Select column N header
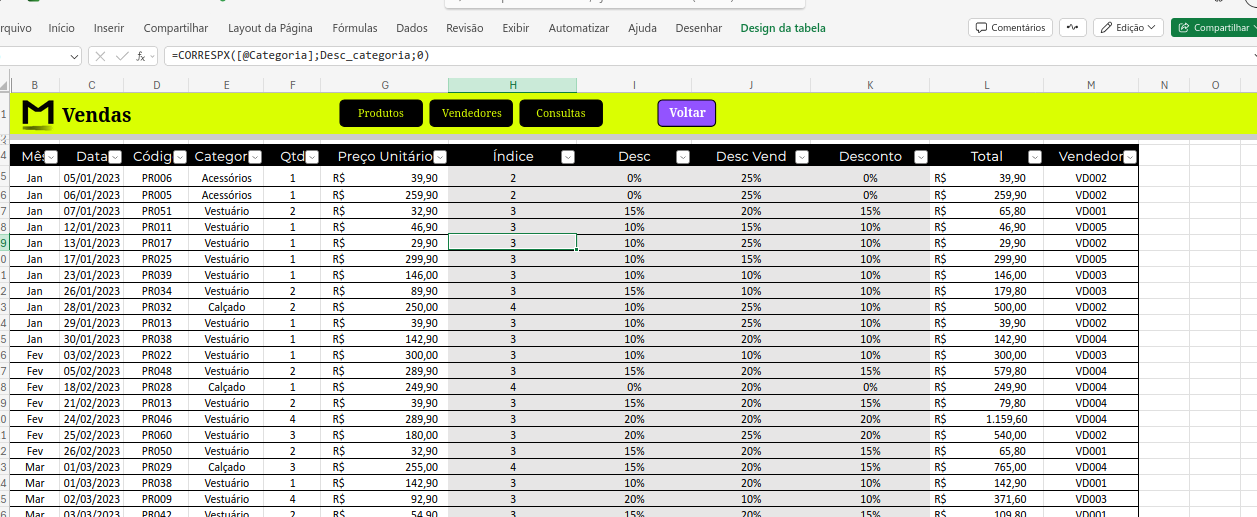Screen dimensions: 1257x517 coord(1164,85)
